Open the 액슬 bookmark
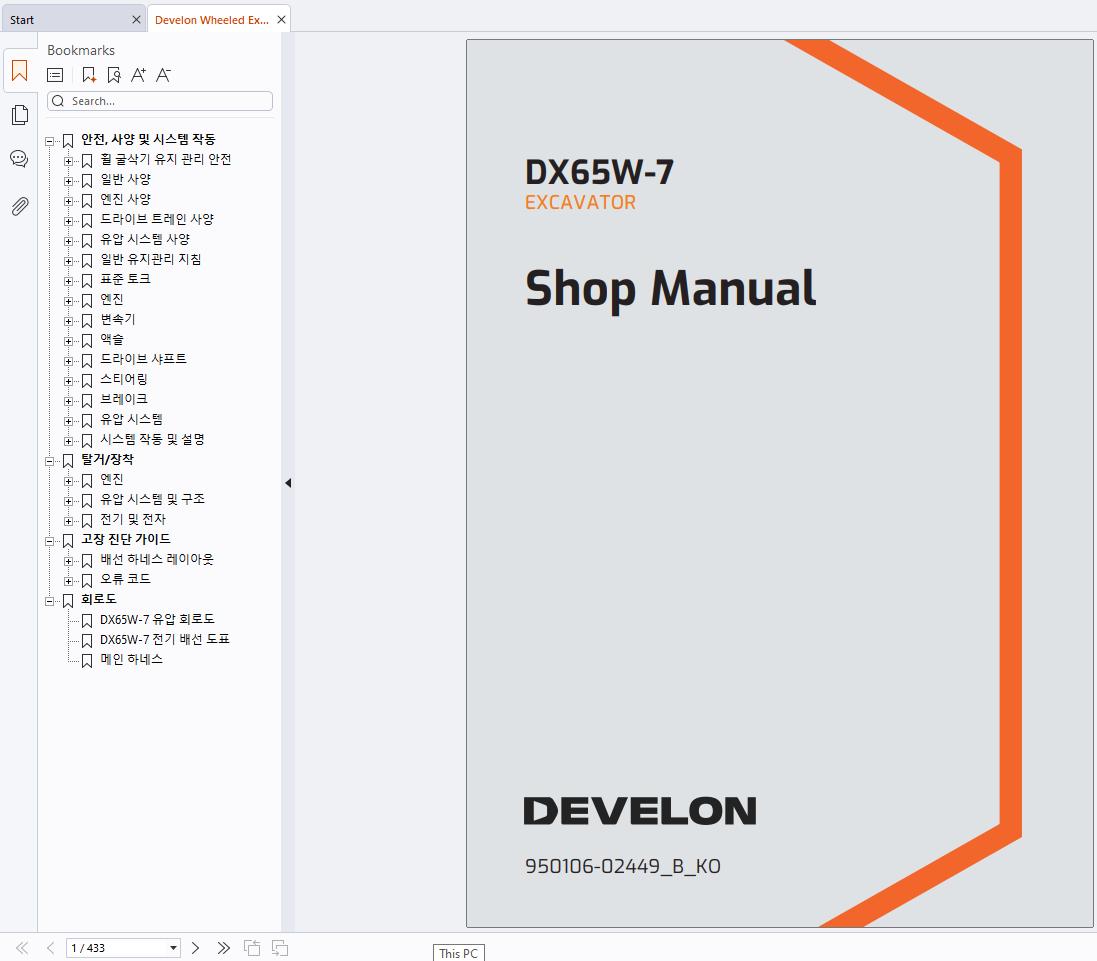 point(112,339)
